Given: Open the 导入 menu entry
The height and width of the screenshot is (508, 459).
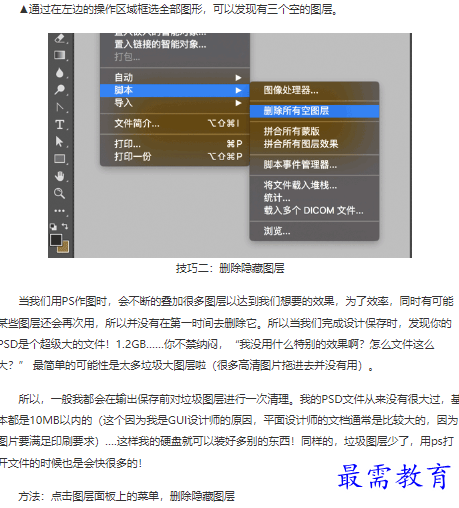Looking at the screenshot, I should coord(175,103).
